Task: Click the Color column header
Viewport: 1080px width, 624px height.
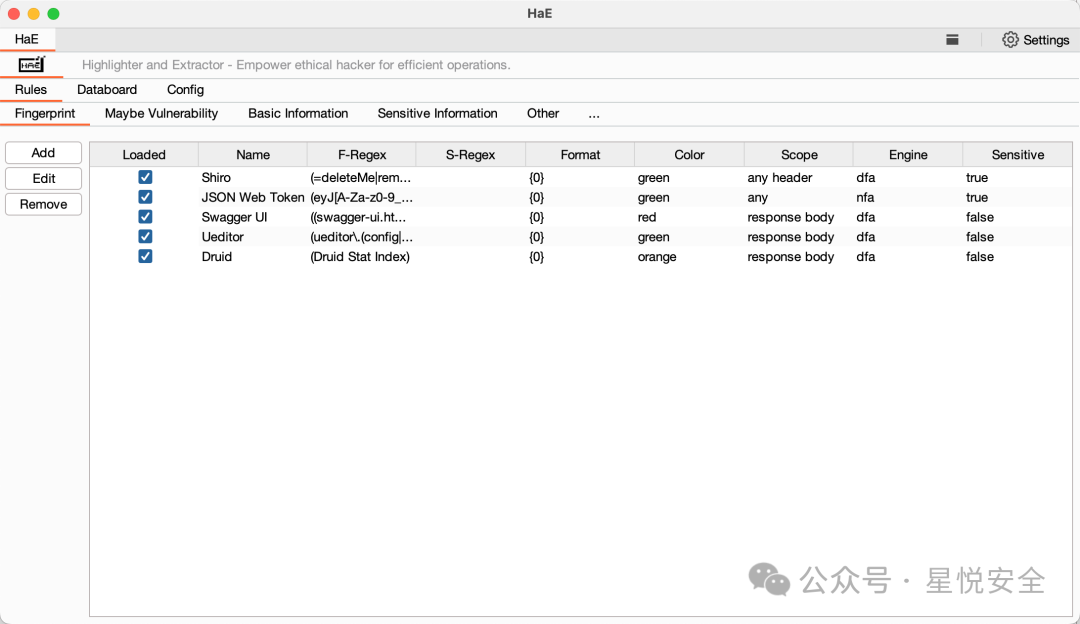Action: [x=689, y=155]
